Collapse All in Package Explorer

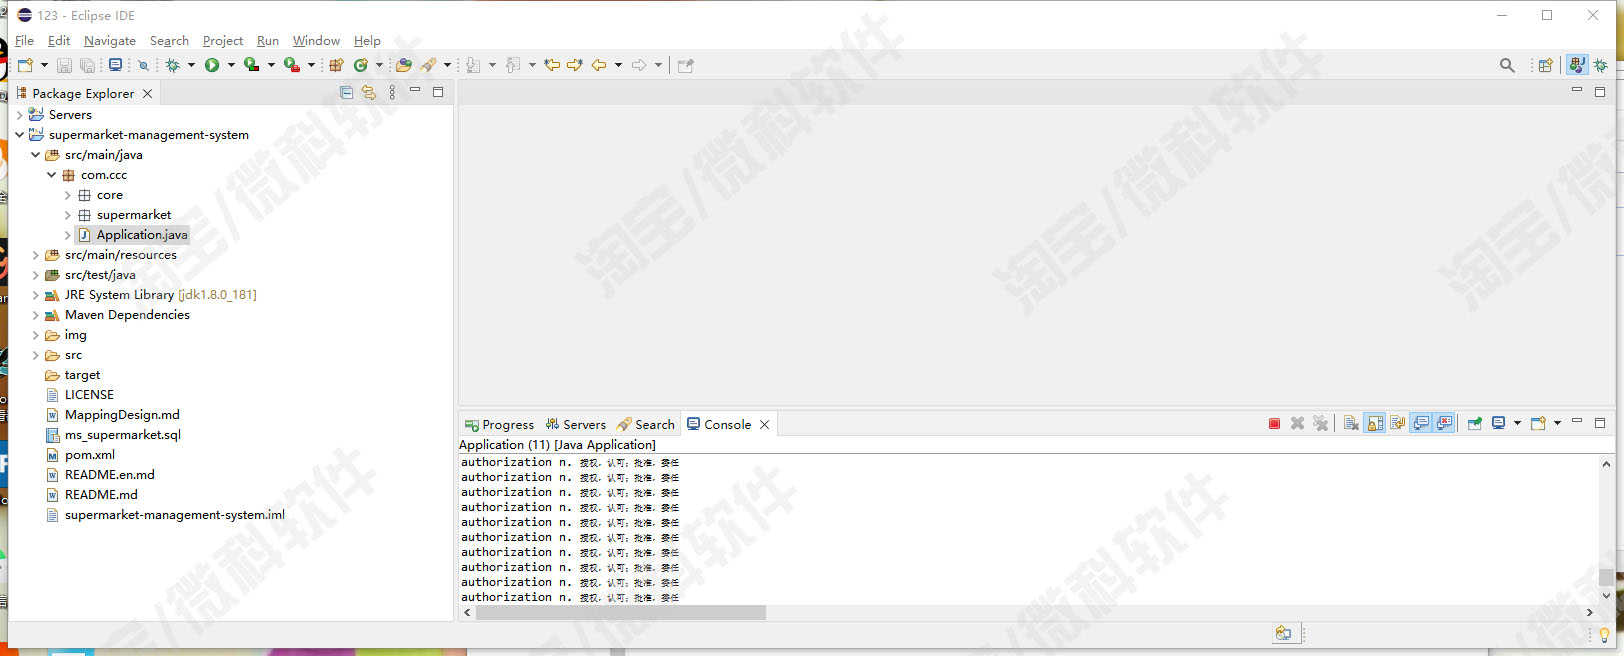coord(346,92)
